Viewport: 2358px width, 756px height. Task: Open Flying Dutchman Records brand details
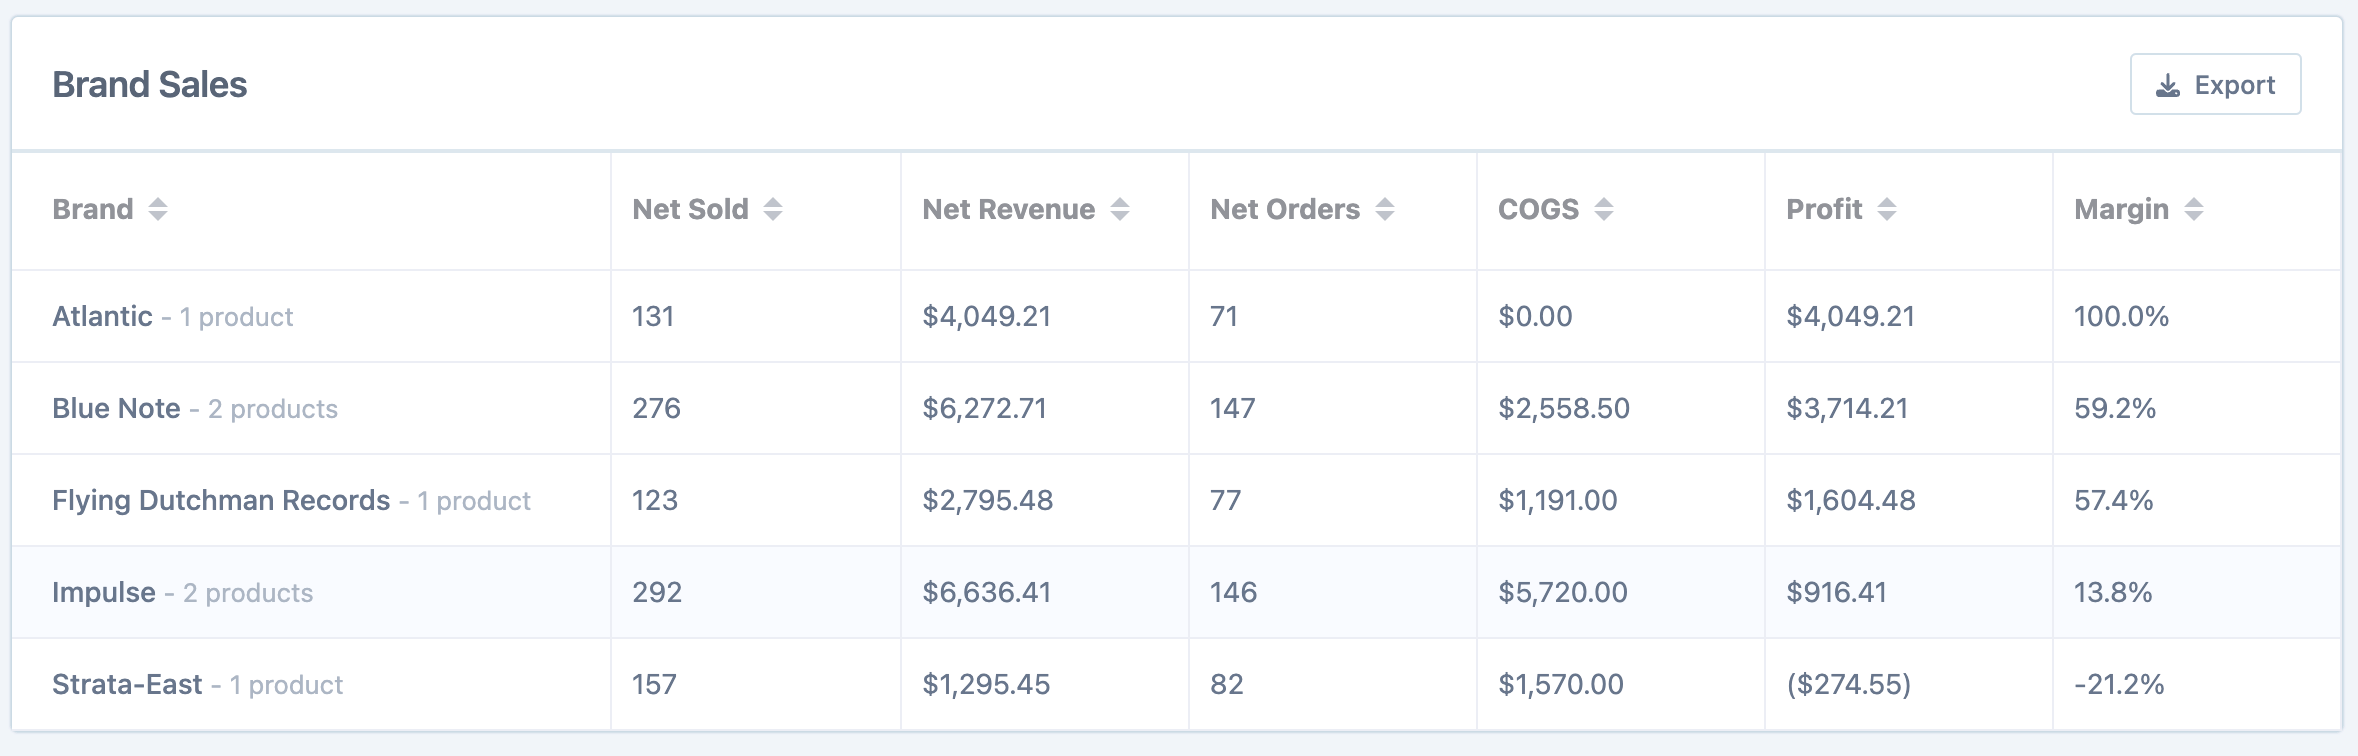coord(221,501)
